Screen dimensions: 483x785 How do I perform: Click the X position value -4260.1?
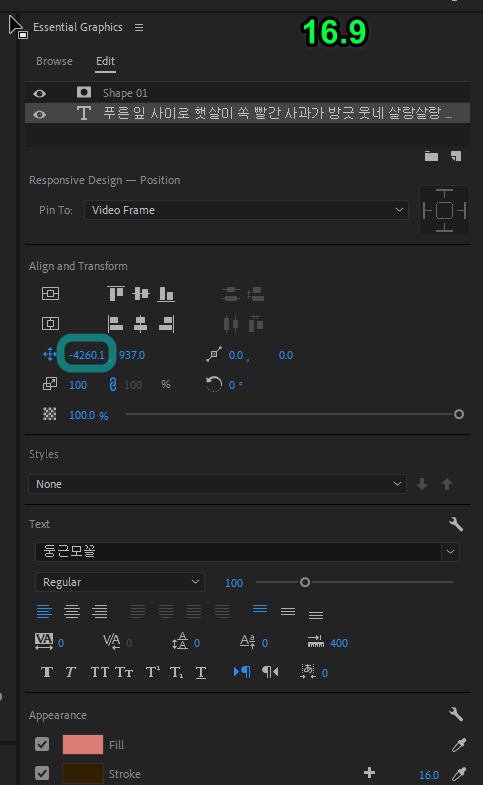pyautogui.click(x=87, y=355)
